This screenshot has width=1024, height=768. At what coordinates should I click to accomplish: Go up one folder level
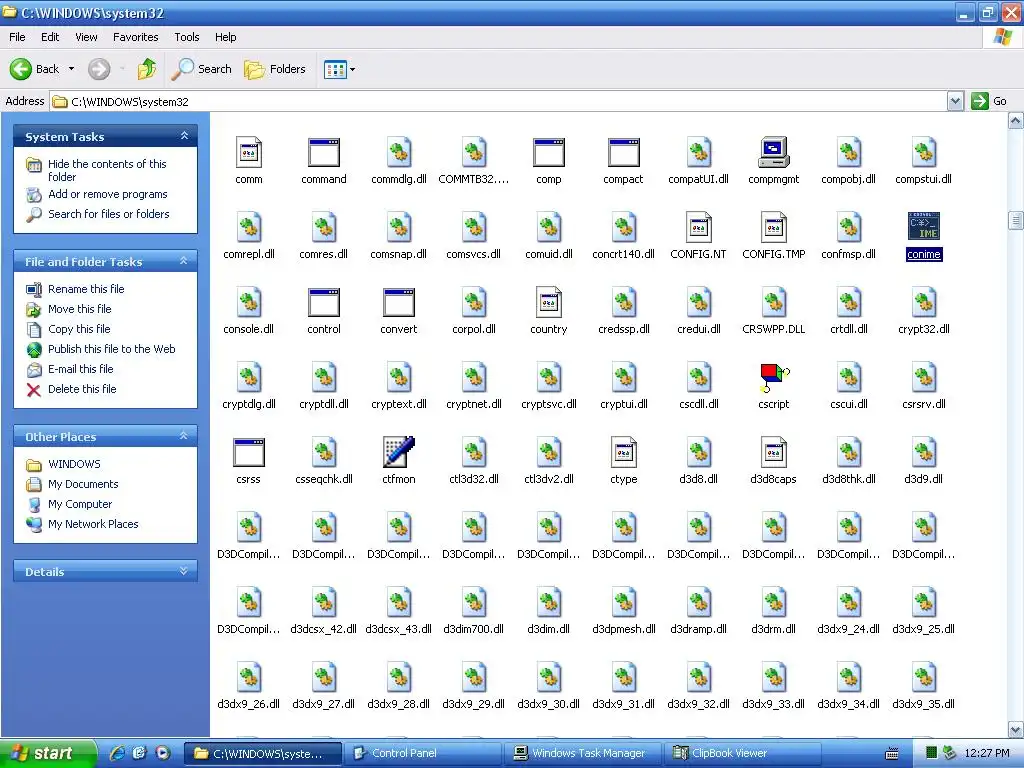[x=147, y=69]
